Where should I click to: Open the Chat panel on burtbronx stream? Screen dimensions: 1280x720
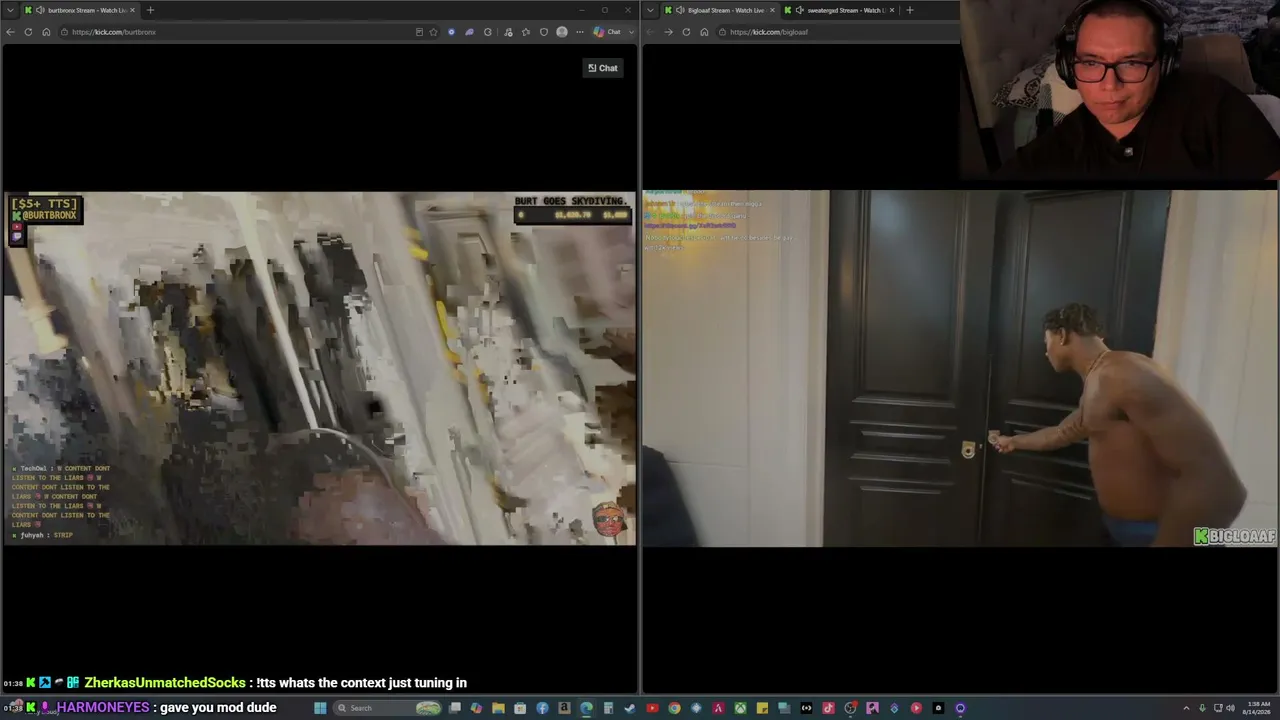click(602, 68)
